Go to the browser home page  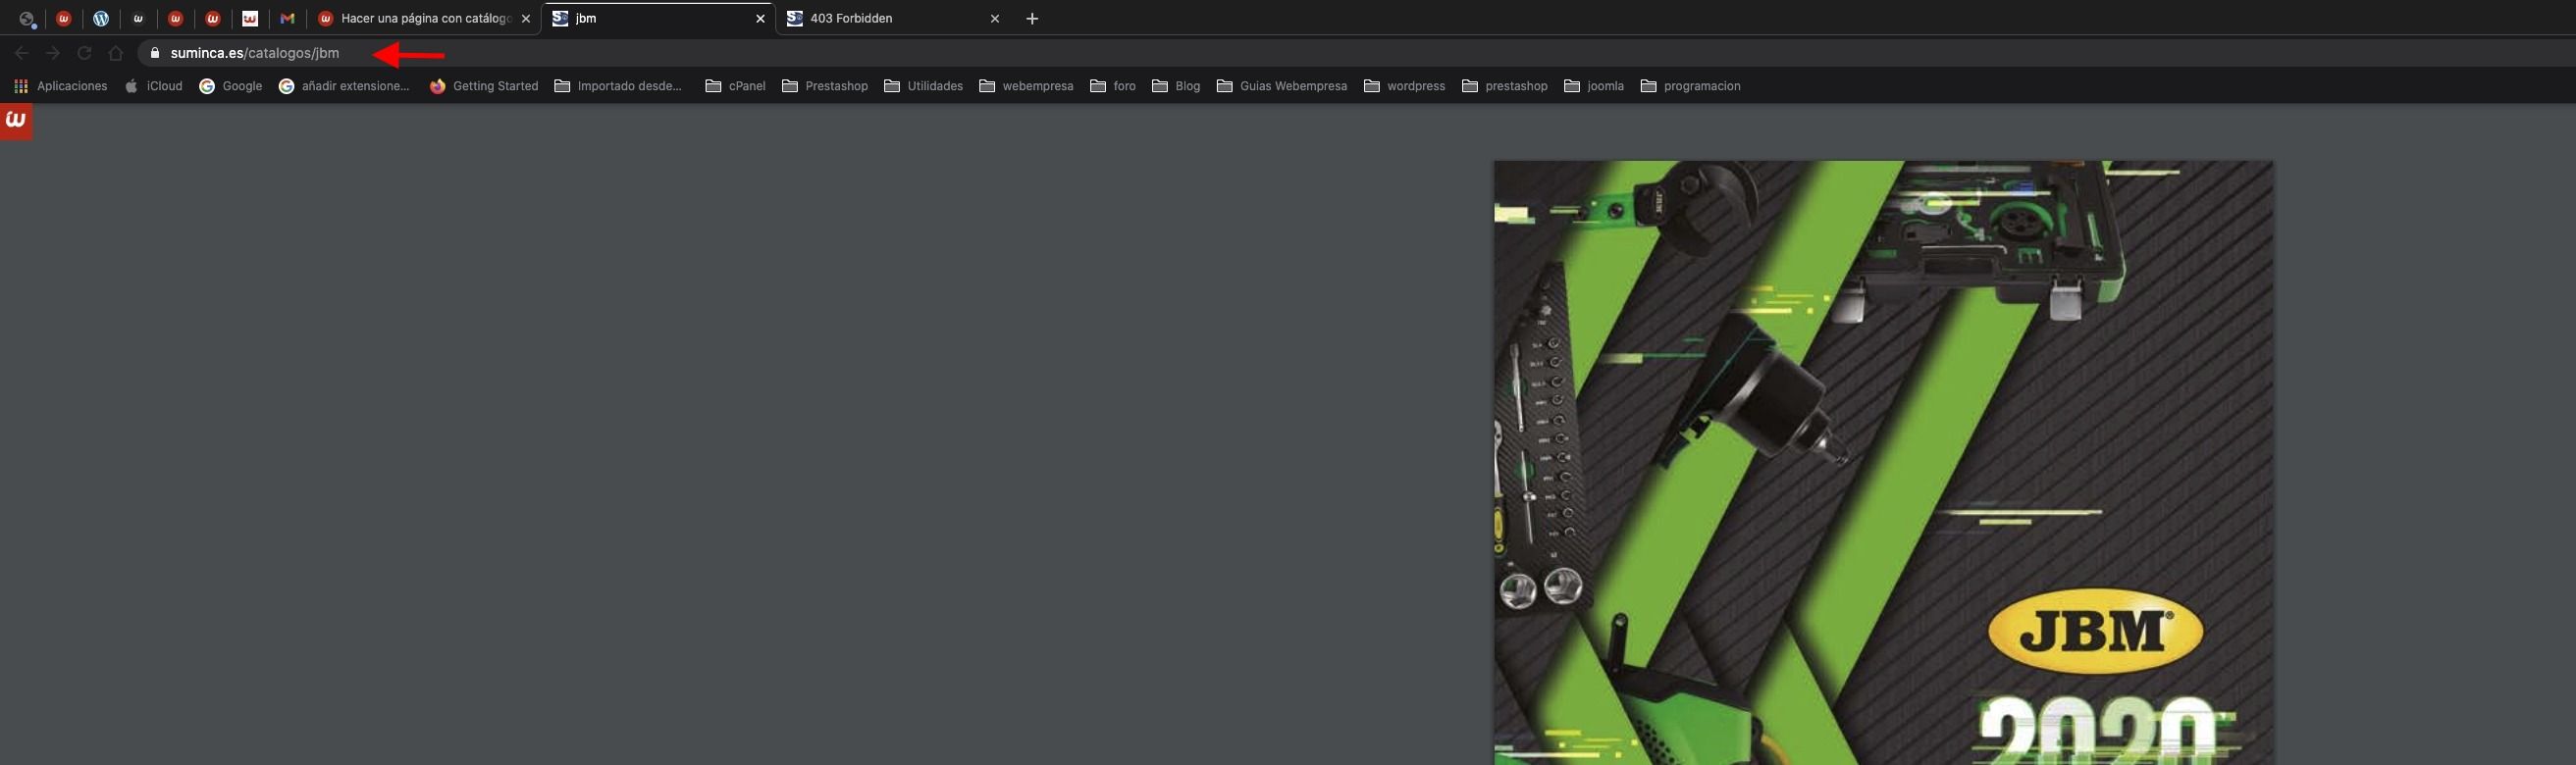click(x=116, y=53)
